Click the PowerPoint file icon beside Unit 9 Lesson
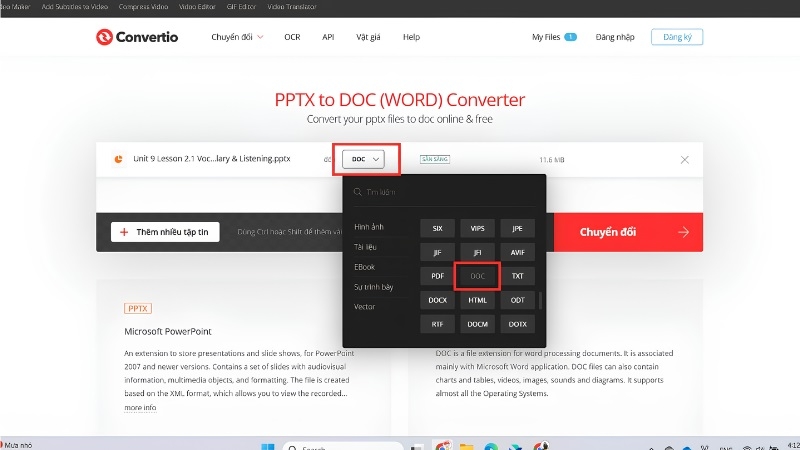 [x=118, y=159]
